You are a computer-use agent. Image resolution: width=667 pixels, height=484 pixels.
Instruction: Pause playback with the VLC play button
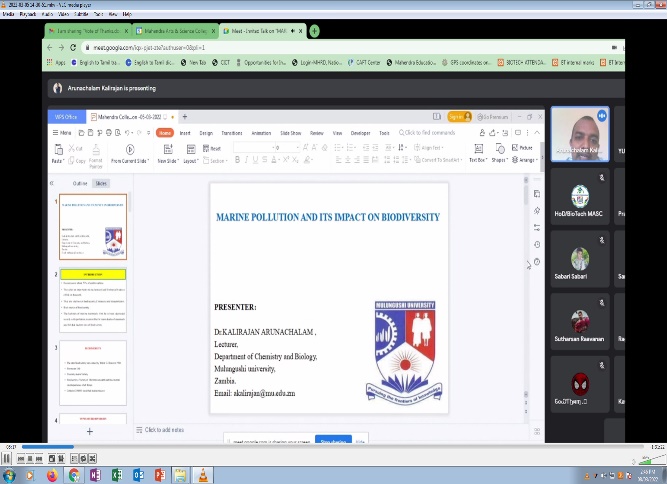(8, 458)
